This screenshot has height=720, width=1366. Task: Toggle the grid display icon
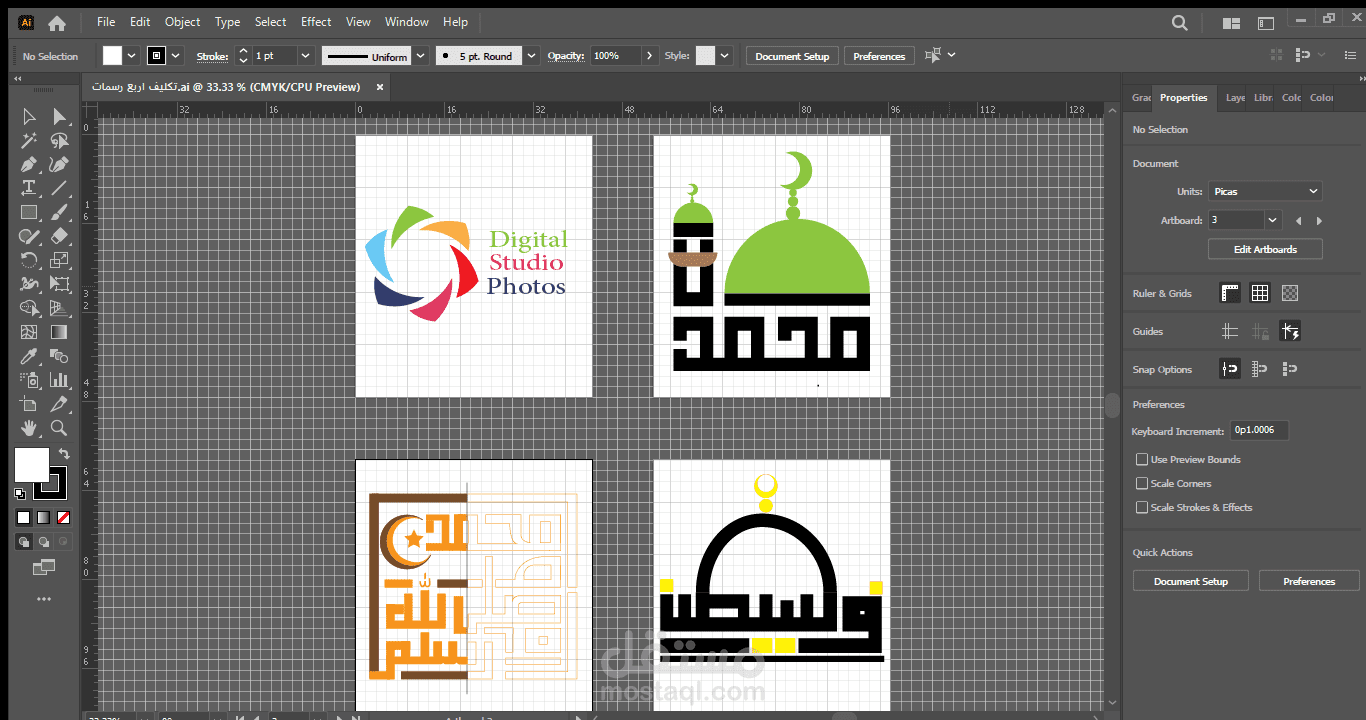[x=1260, y=293]
